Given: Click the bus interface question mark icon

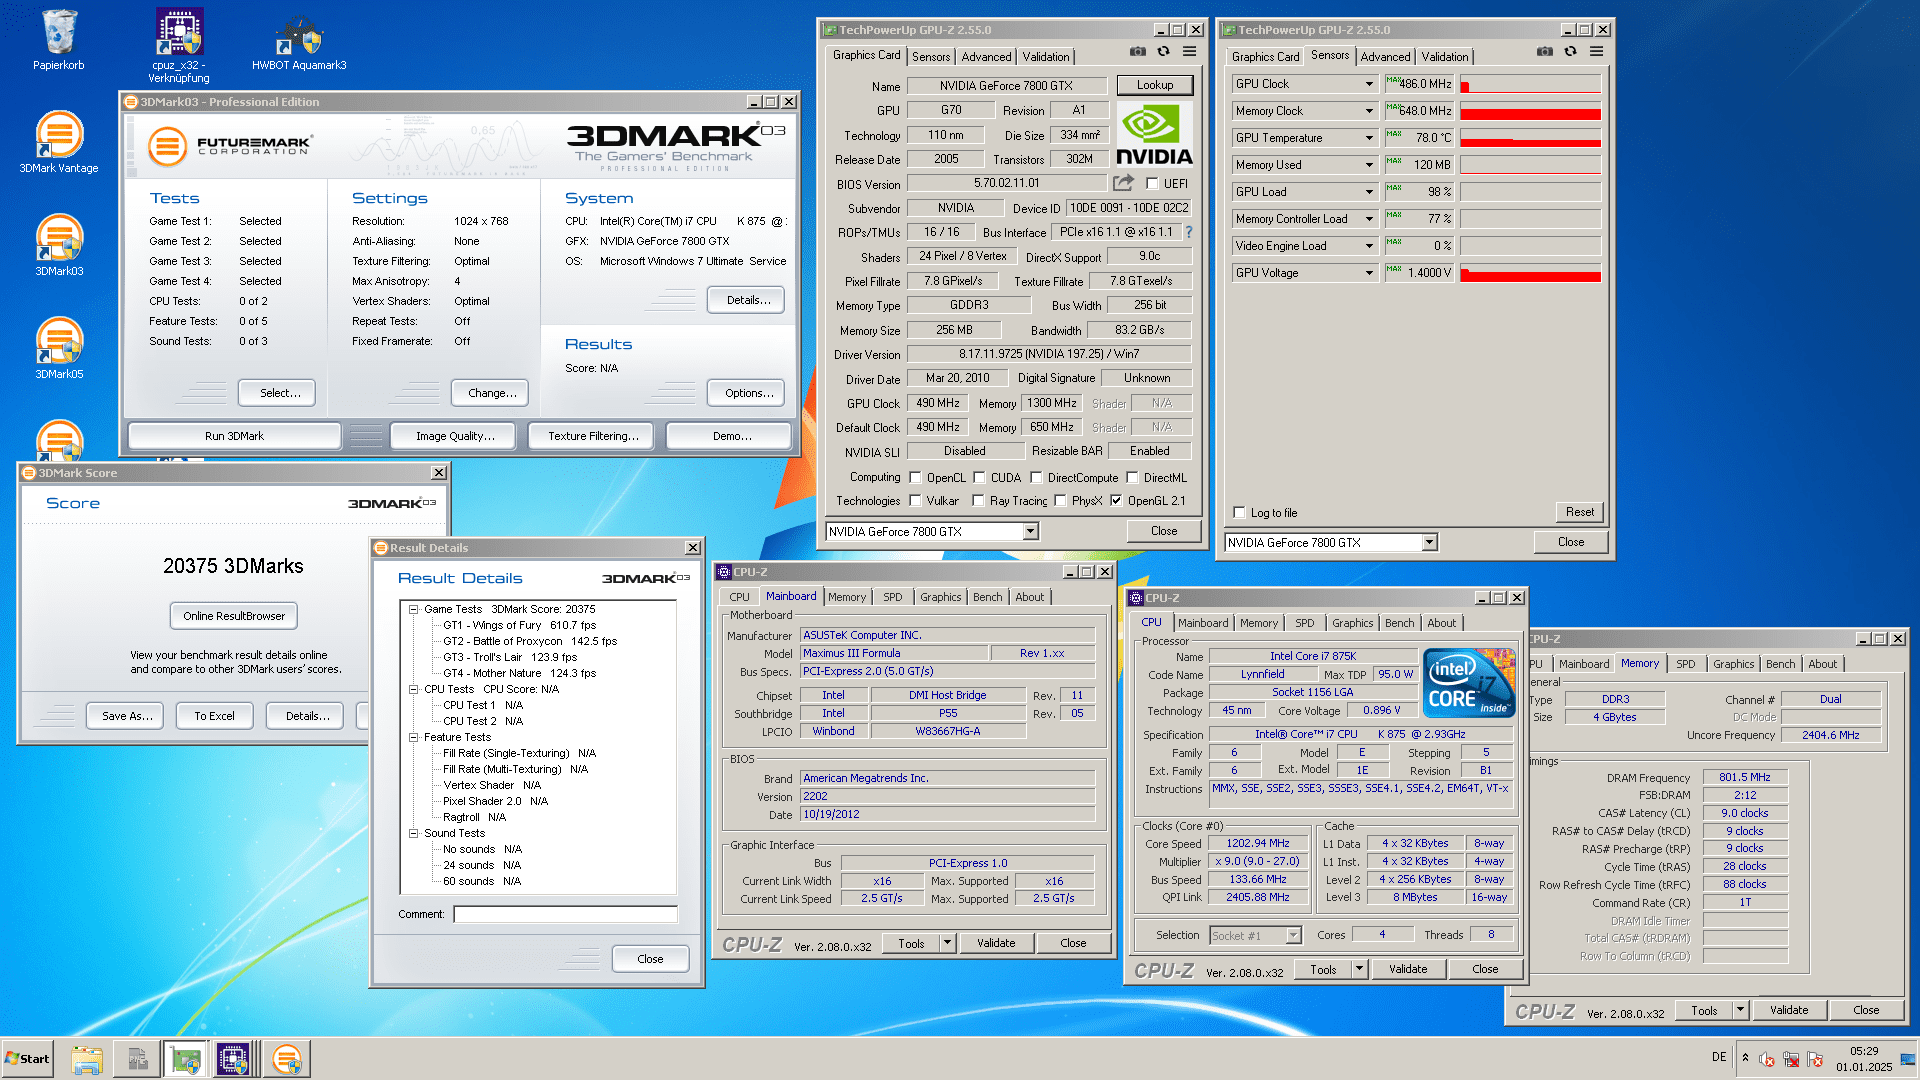Looking at the screenshot, I should (1189, 232).
